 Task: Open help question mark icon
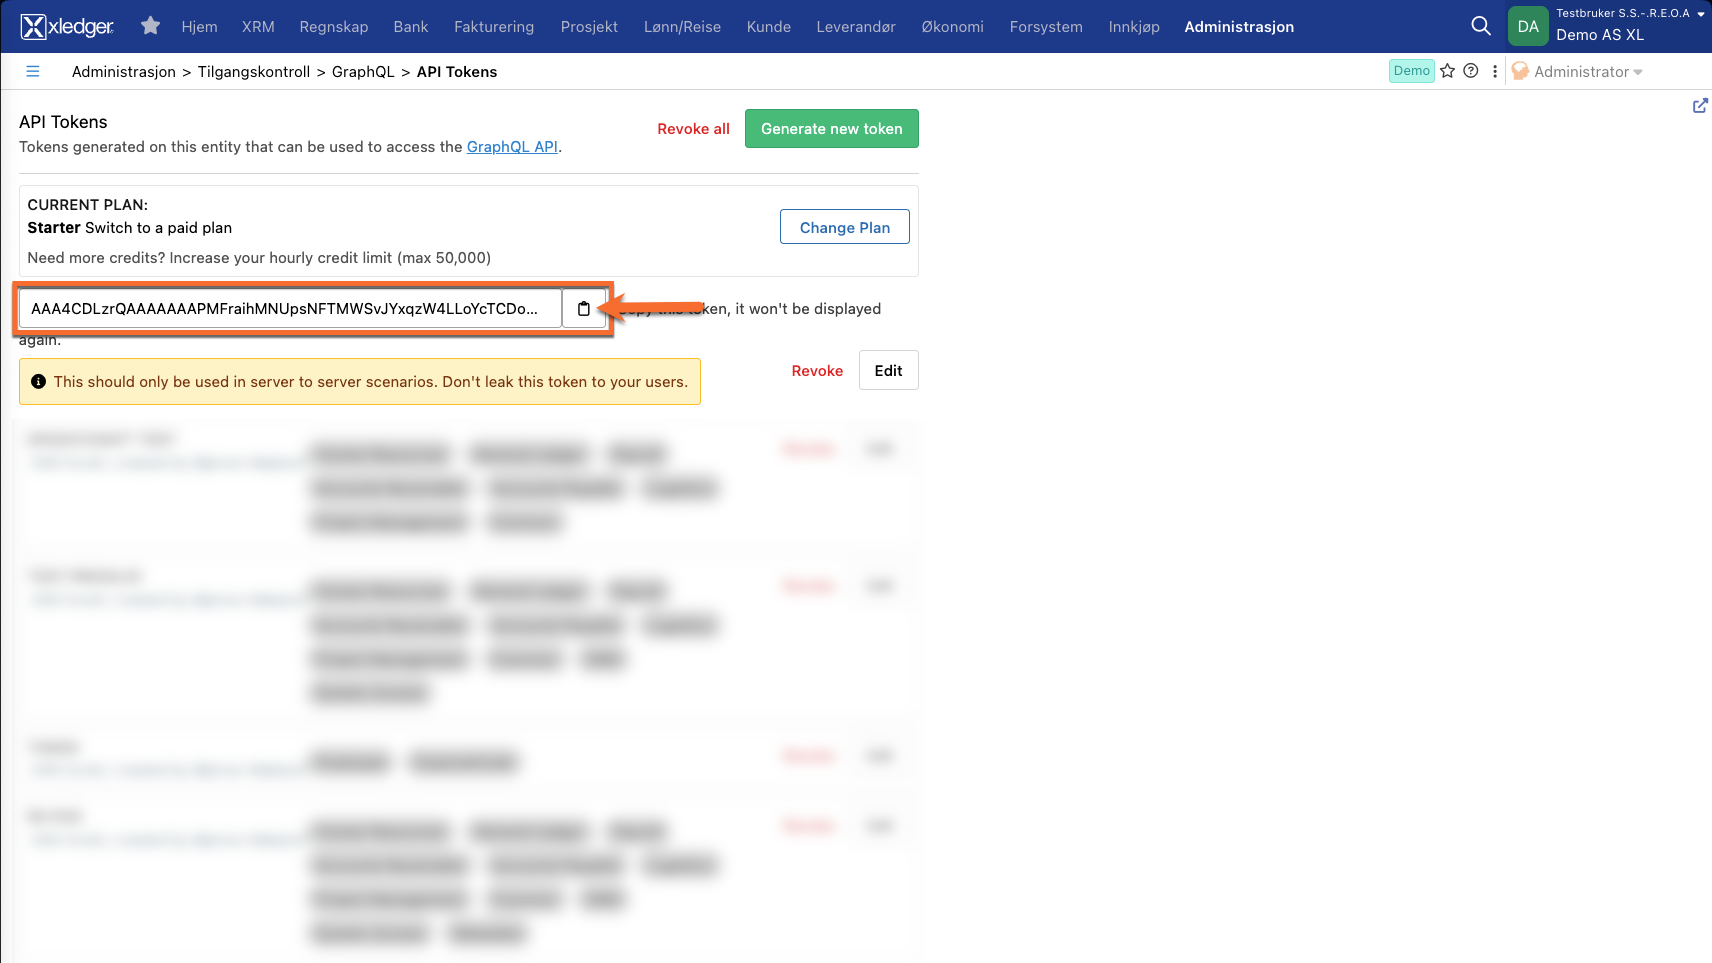[1471, 71]
